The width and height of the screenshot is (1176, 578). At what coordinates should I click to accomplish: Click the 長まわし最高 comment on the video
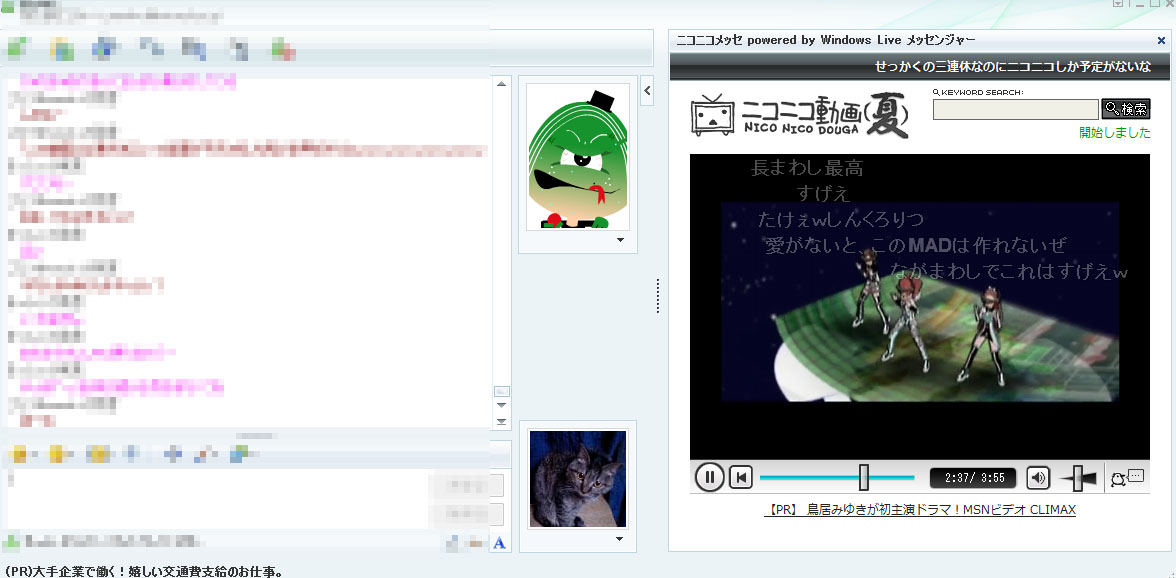(806, 168)
